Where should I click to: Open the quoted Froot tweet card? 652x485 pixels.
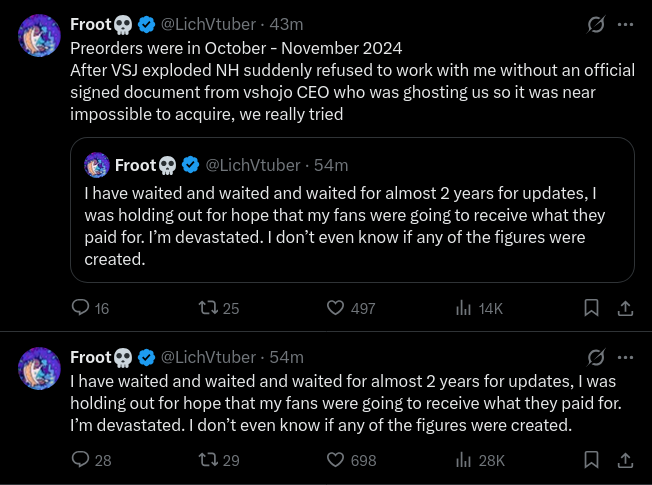[352, 210]
